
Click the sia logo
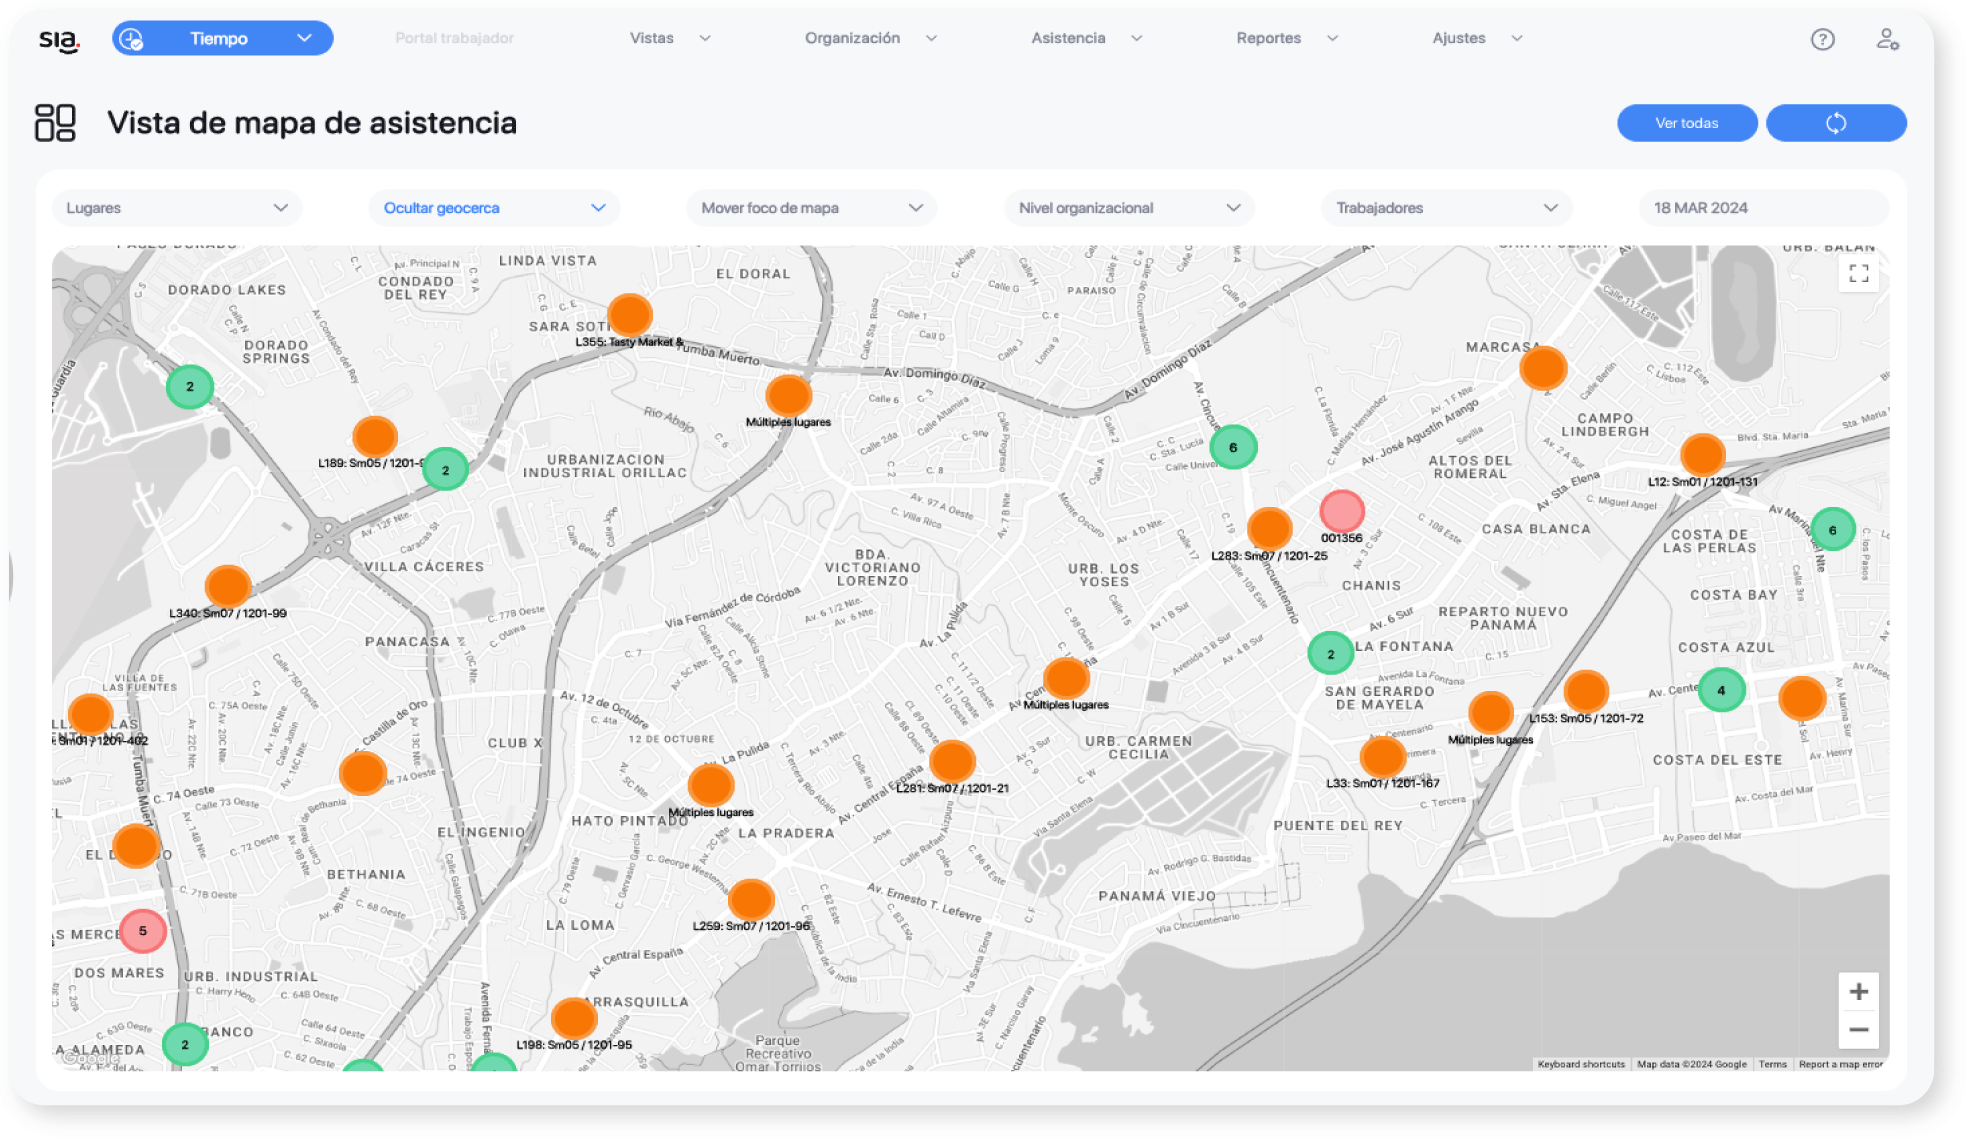[58, 40]
